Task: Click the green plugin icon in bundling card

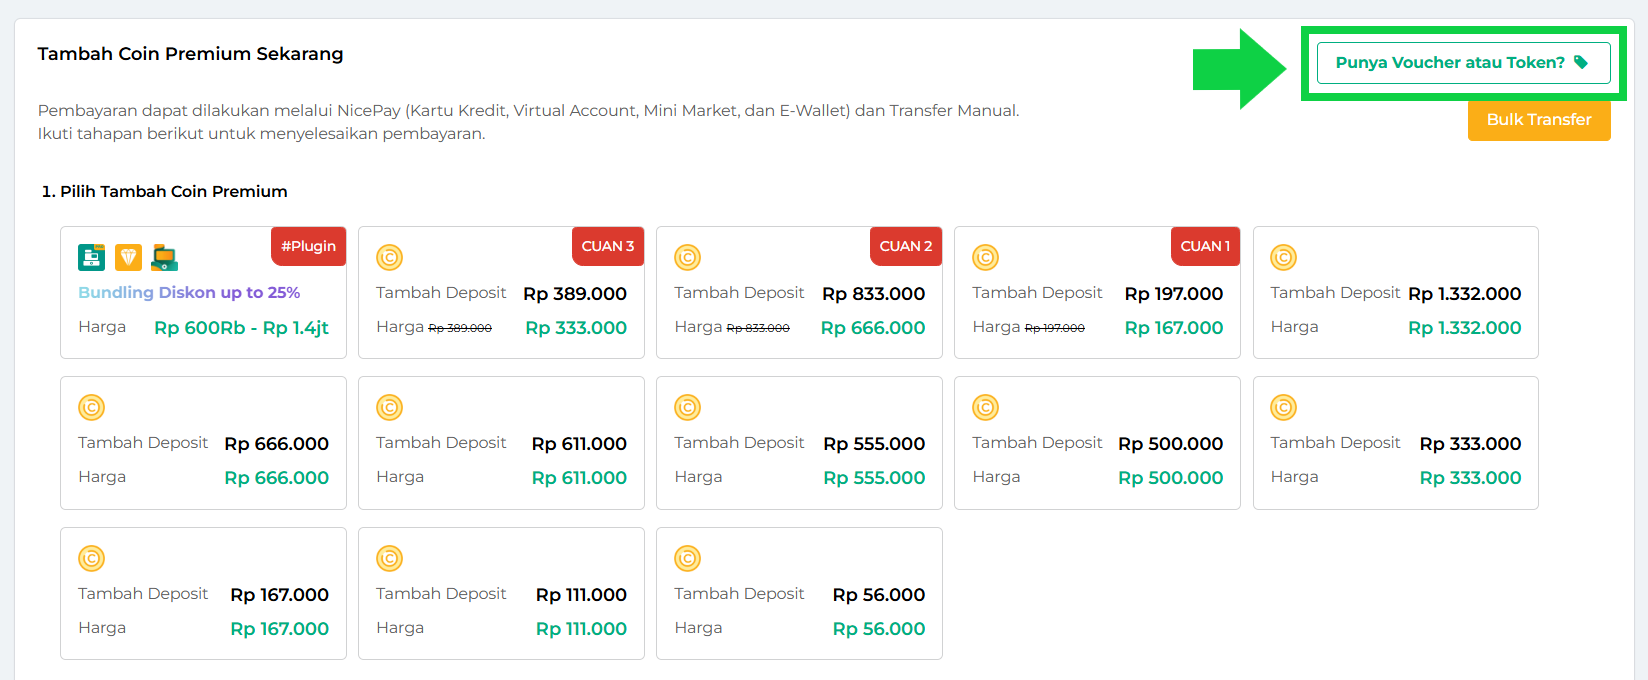Action: (92, 257)
